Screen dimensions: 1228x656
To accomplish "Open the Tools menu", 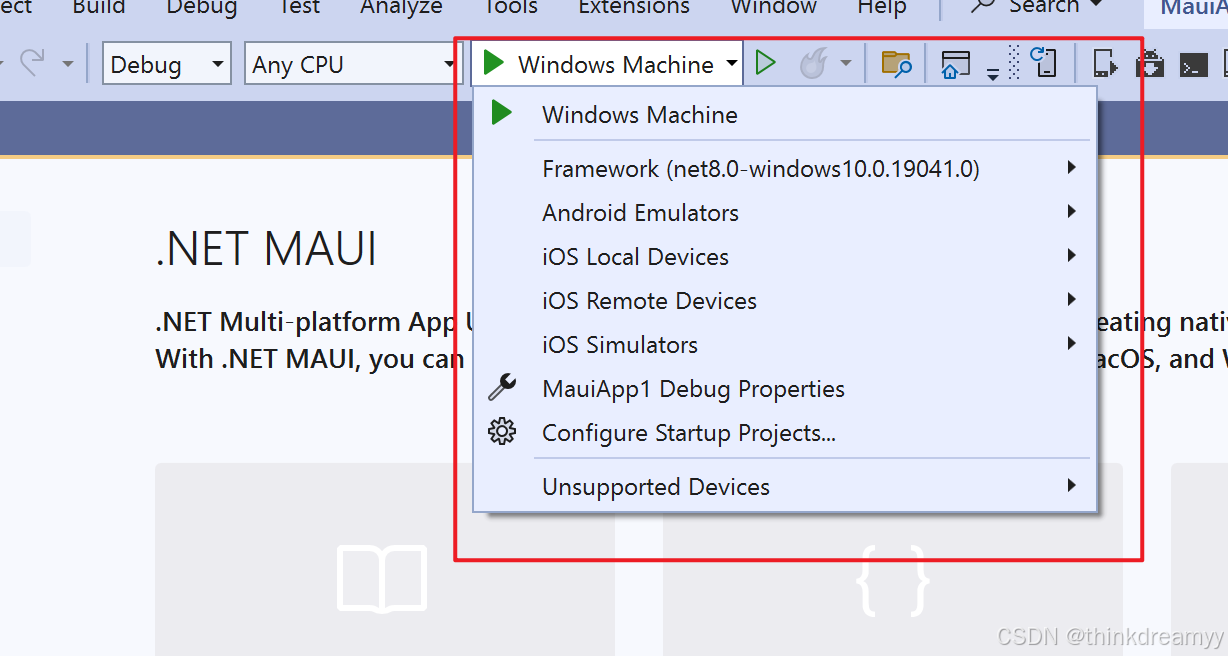I will [x=510, y=7].
